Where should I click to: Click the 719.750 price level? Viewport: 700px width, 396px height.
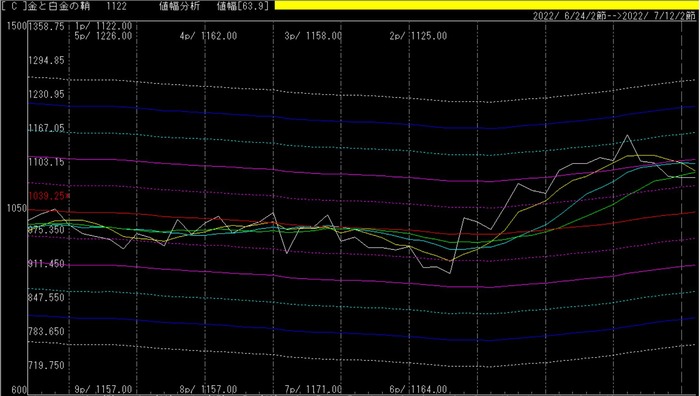pyautogui.click(x=46, y=365)
